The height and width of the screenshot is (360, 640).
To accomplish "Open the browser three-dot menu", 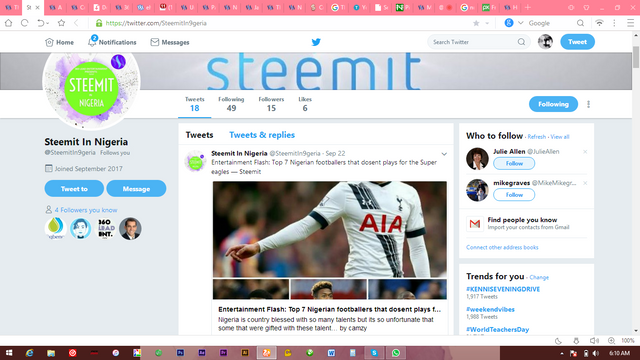I will click(x=614, y=23).
